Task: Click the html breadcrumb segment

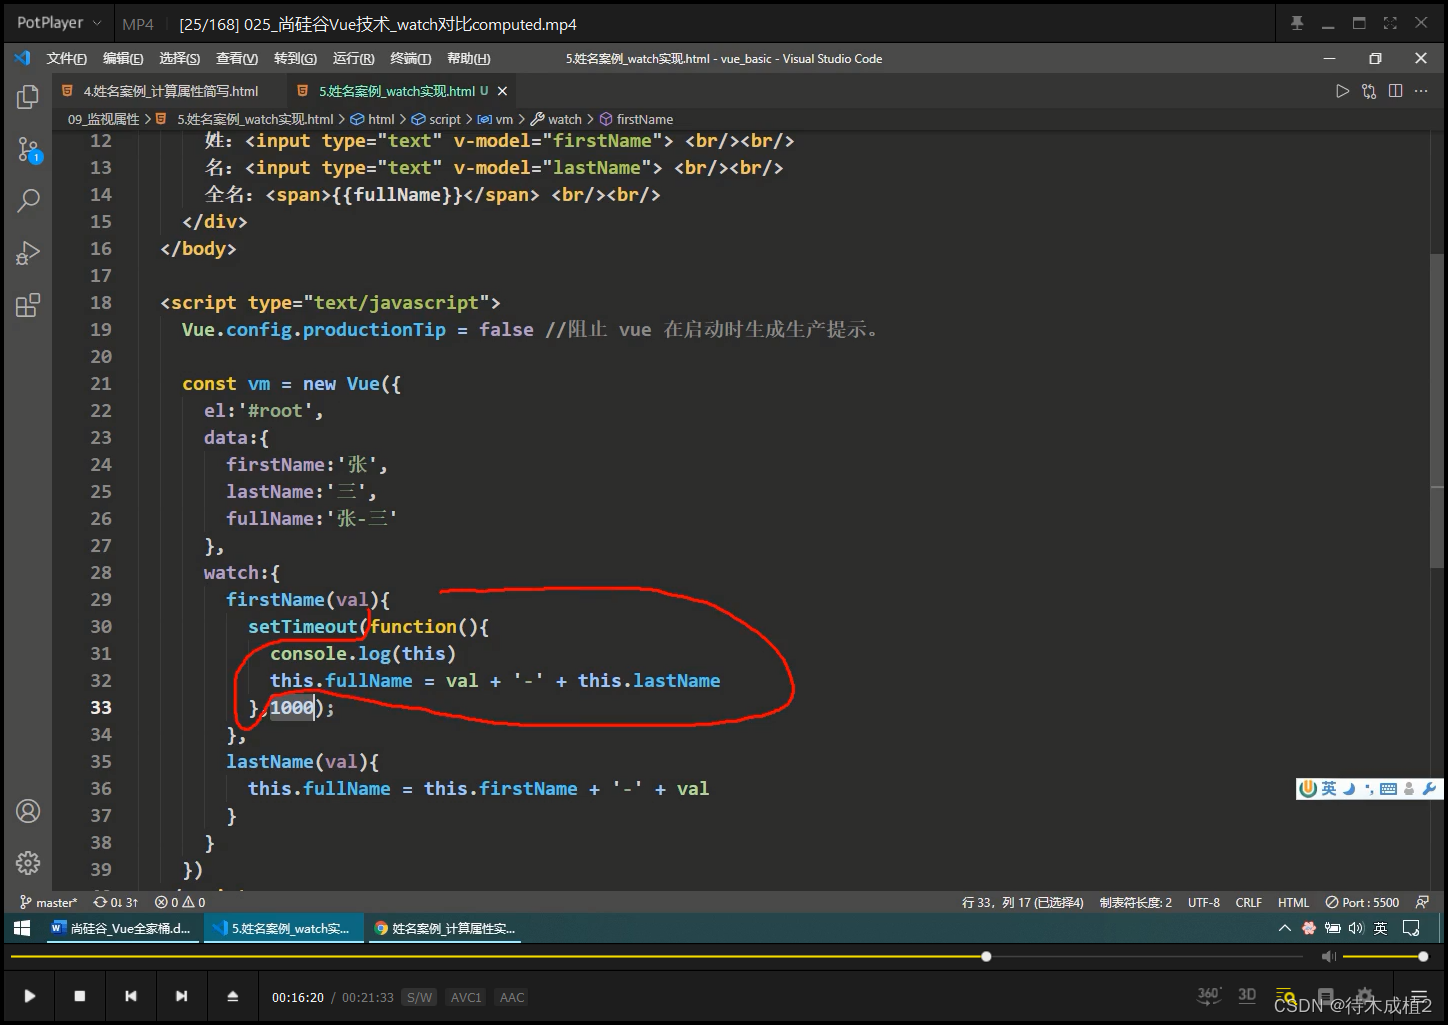Action: (x=373, y=119)
